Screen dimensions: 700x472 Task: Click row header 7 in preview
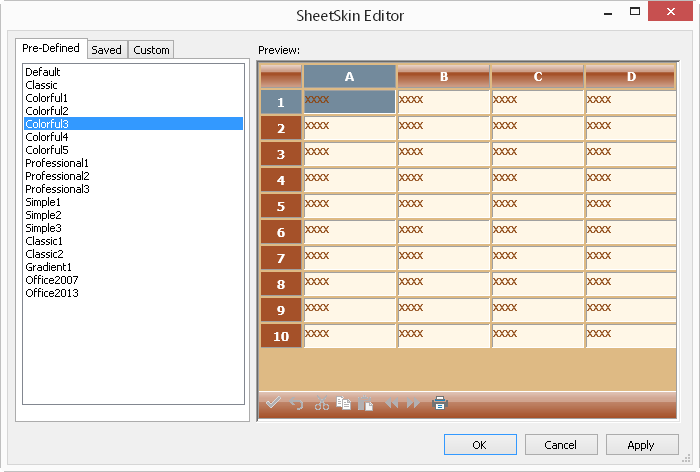pyautogui.click(x=281, y=258)
